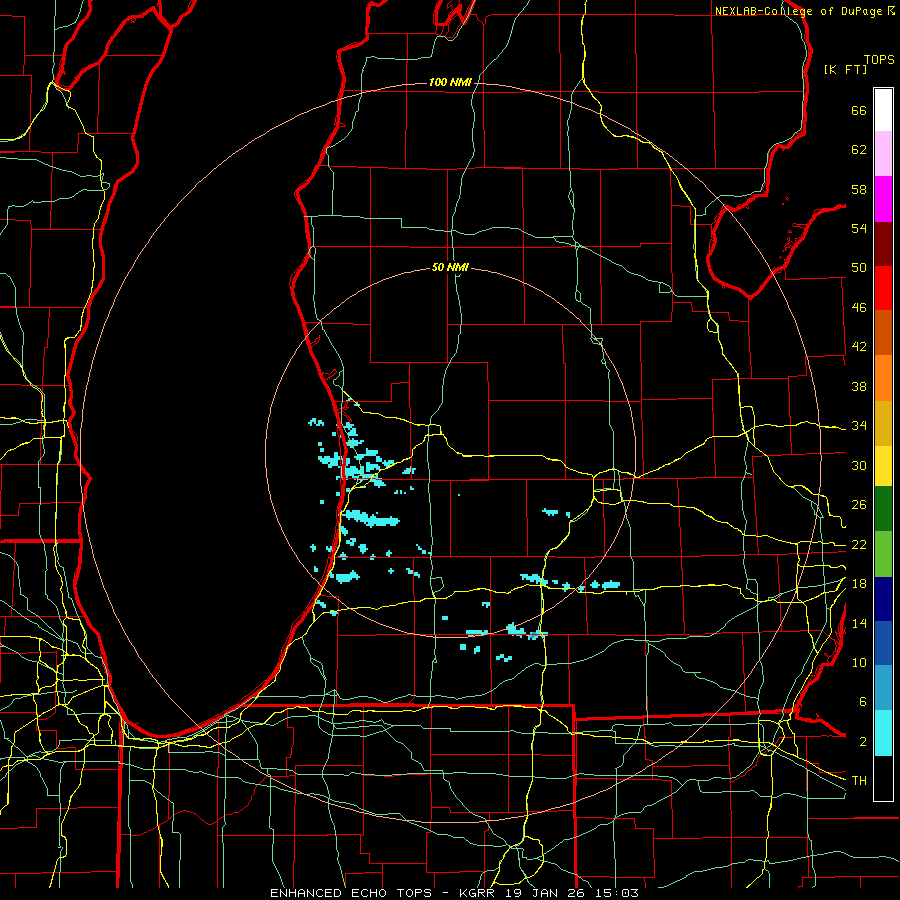Select the bright red legend swatch

click(x=883, y=288)
